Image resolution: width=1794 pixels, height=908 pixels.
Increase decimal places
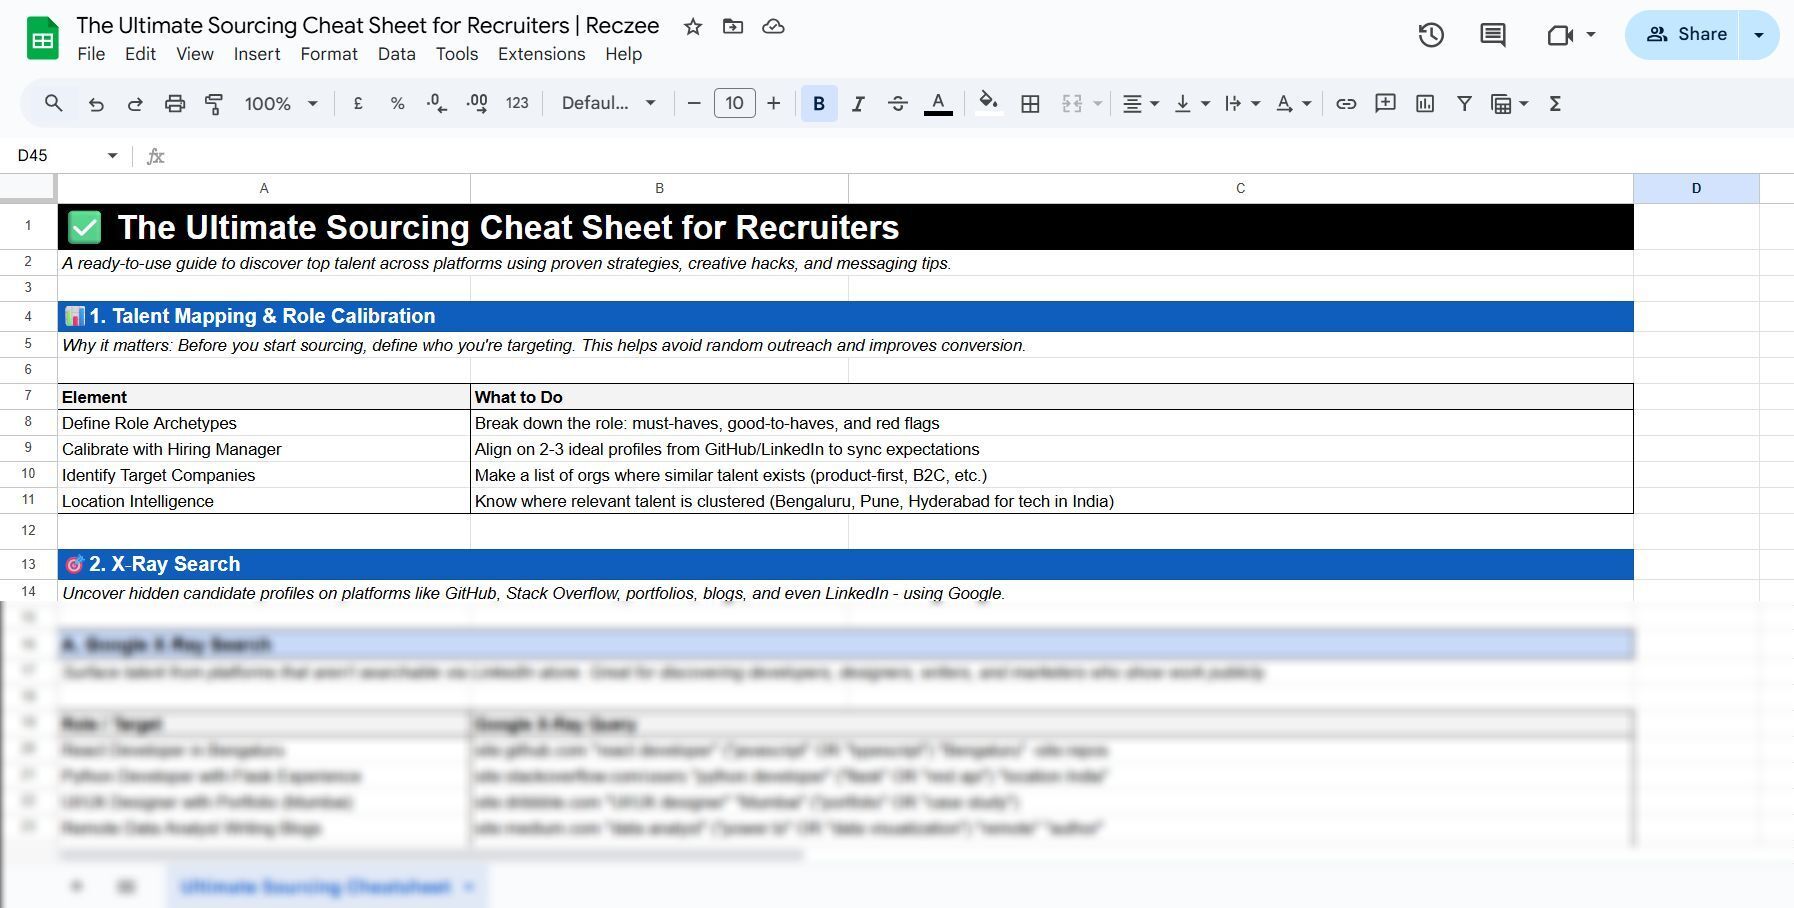coord(477,103)
